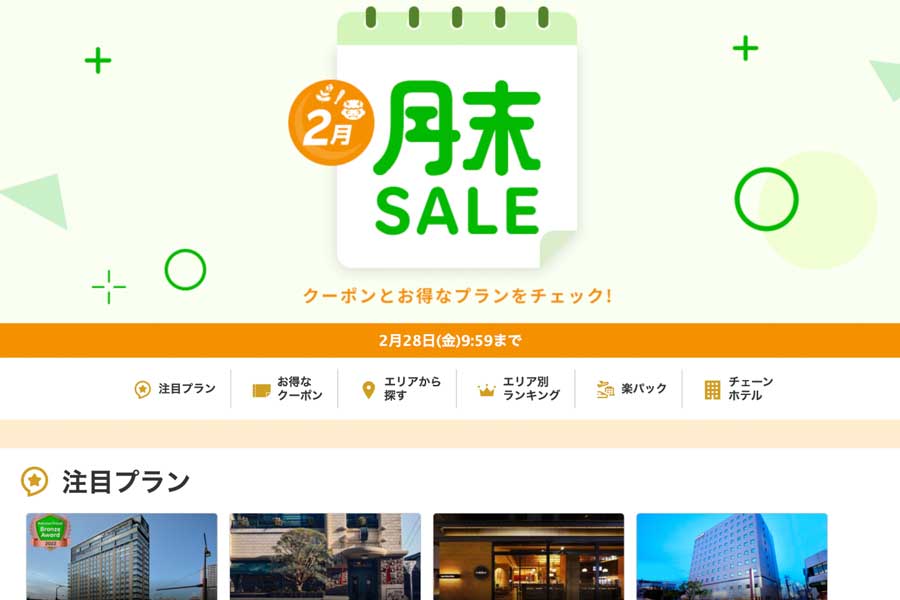900x600 pixels.
Task: Open the チェーンホテル section link
Action: click(x=739, y=389)
